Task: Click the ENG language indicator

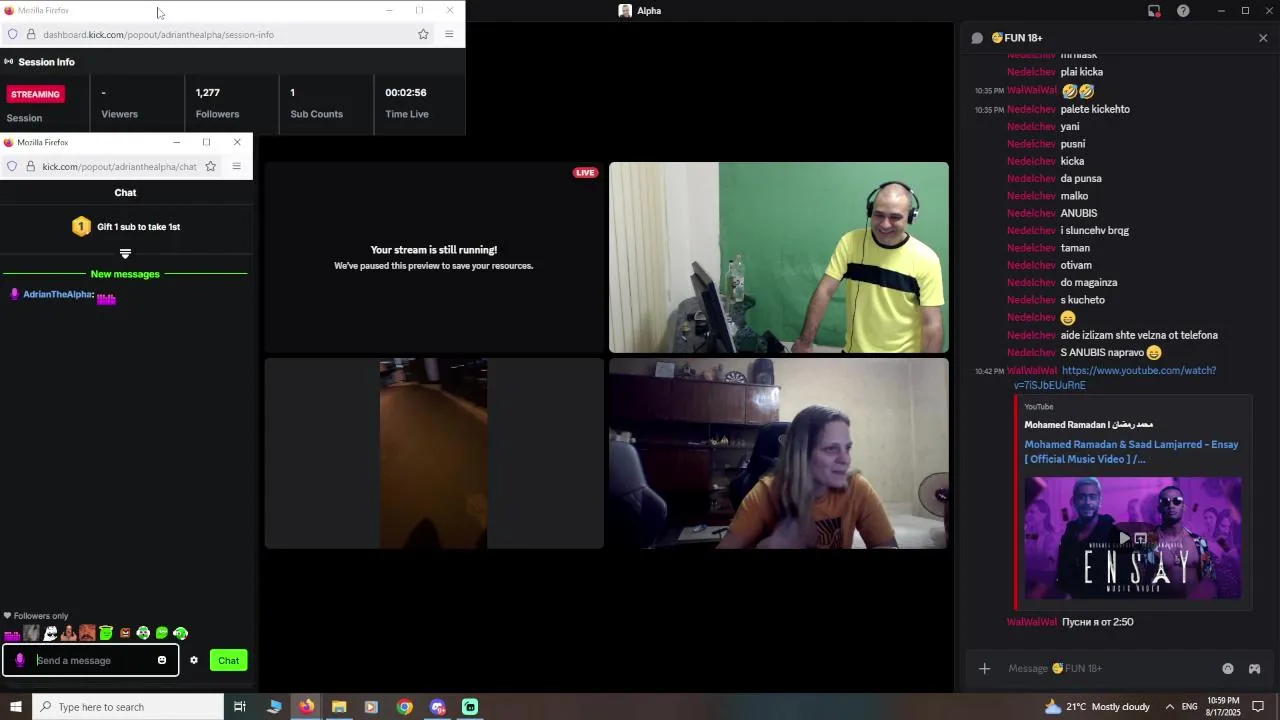Action: (x=1189, y=707)
